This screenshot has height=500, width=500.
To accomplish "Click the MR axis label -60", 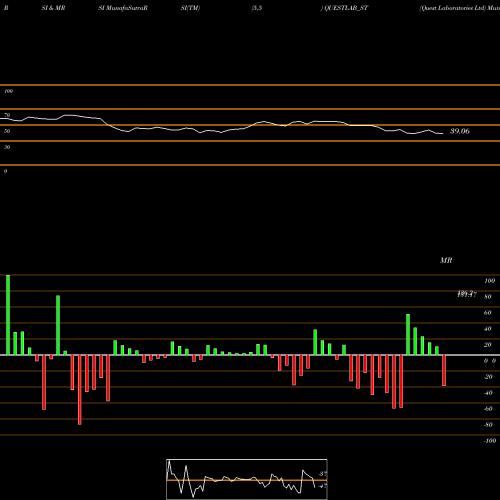I will click(x=488, y=409).
